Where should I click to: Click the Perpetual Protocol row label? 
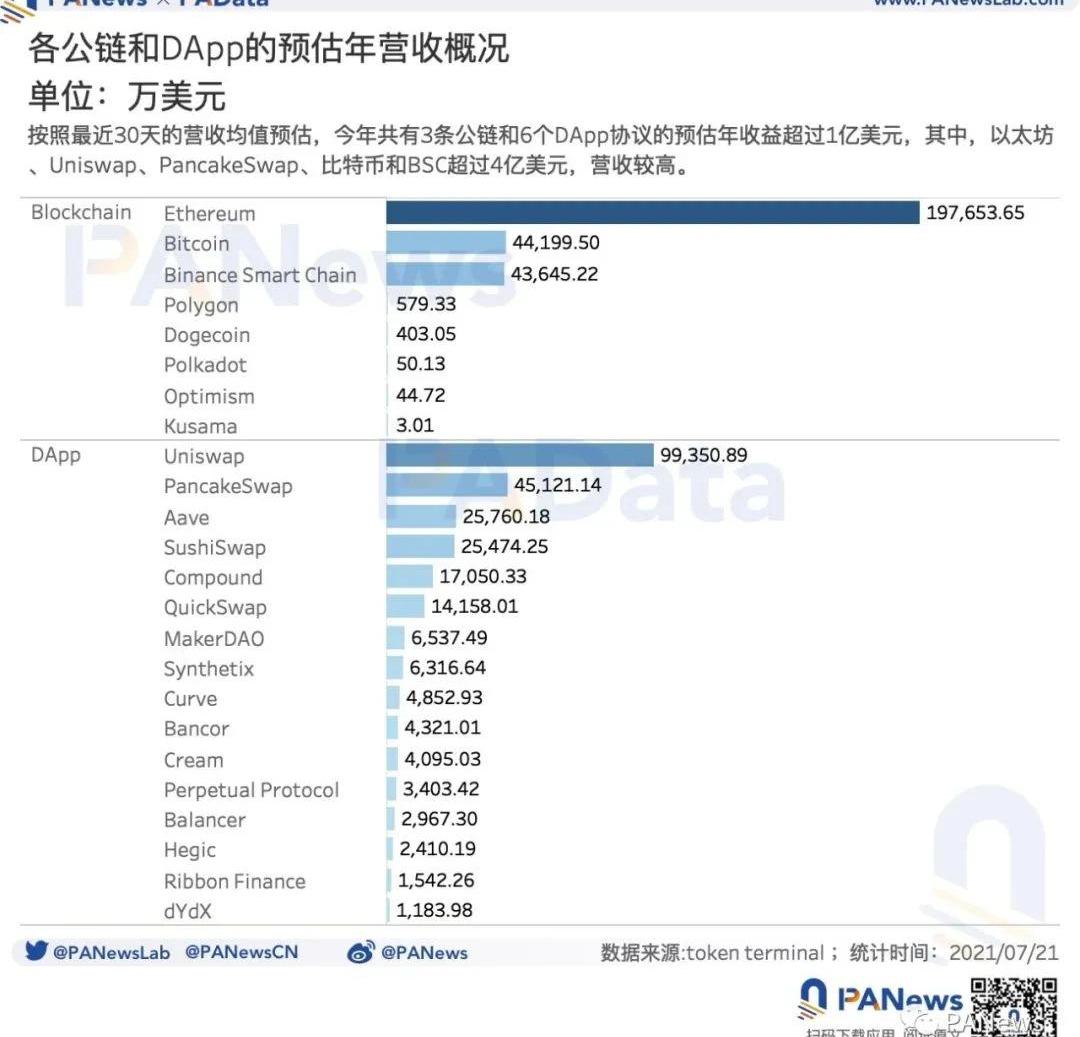[x=251, y=790]
